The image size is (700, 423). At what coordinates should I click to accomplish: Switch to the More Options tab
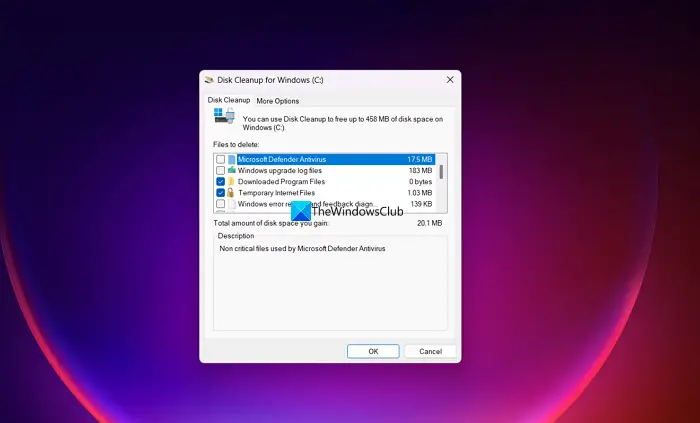coord(278,101)
